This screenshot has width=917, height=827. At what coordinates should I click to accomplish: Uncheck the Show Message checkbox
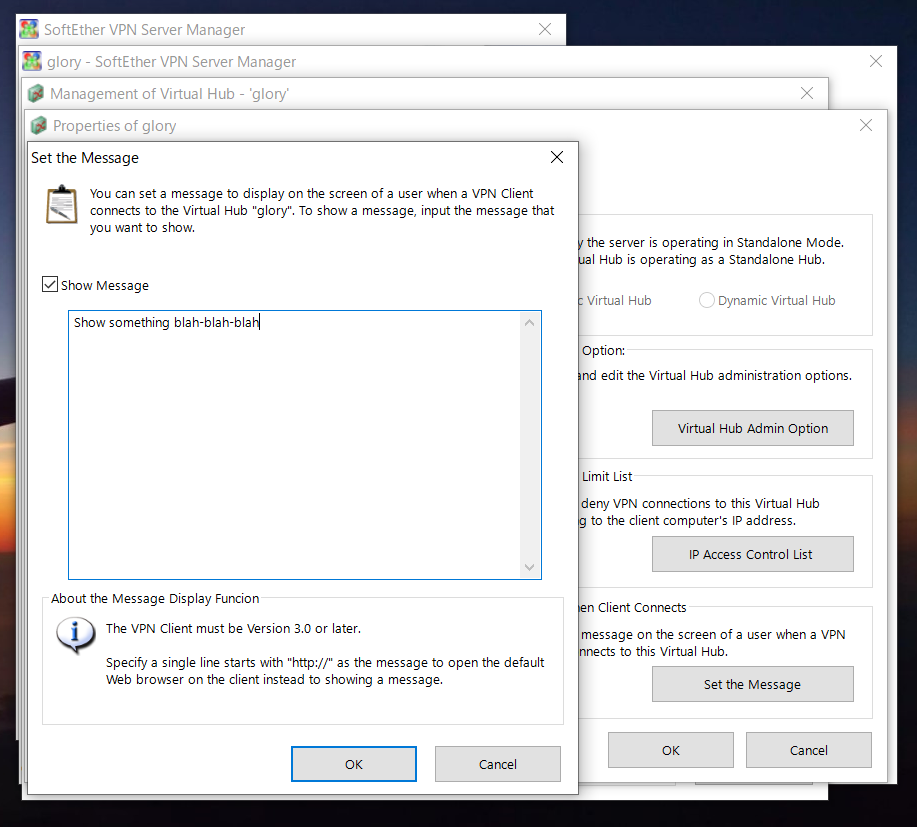tap(50, 285)
